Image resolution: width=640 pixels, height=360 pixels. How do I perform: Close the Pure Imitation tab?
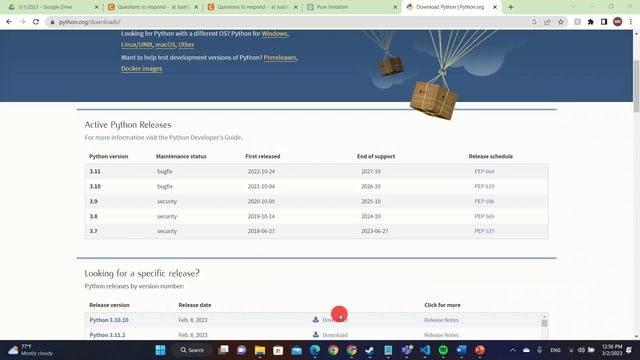395,7
